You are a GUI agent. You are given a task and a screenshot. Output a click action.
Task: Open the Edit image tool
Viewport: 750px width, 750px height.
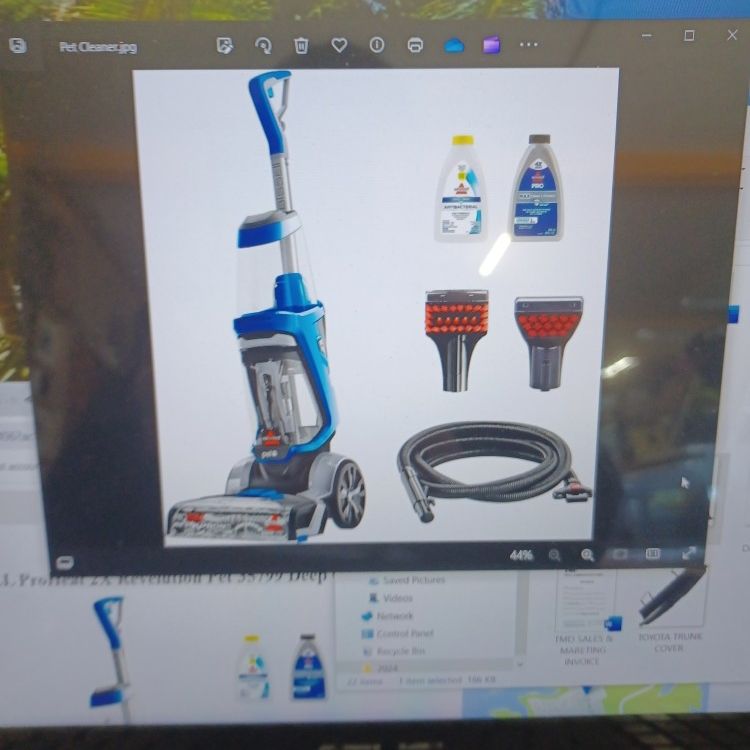coord(225,45)
